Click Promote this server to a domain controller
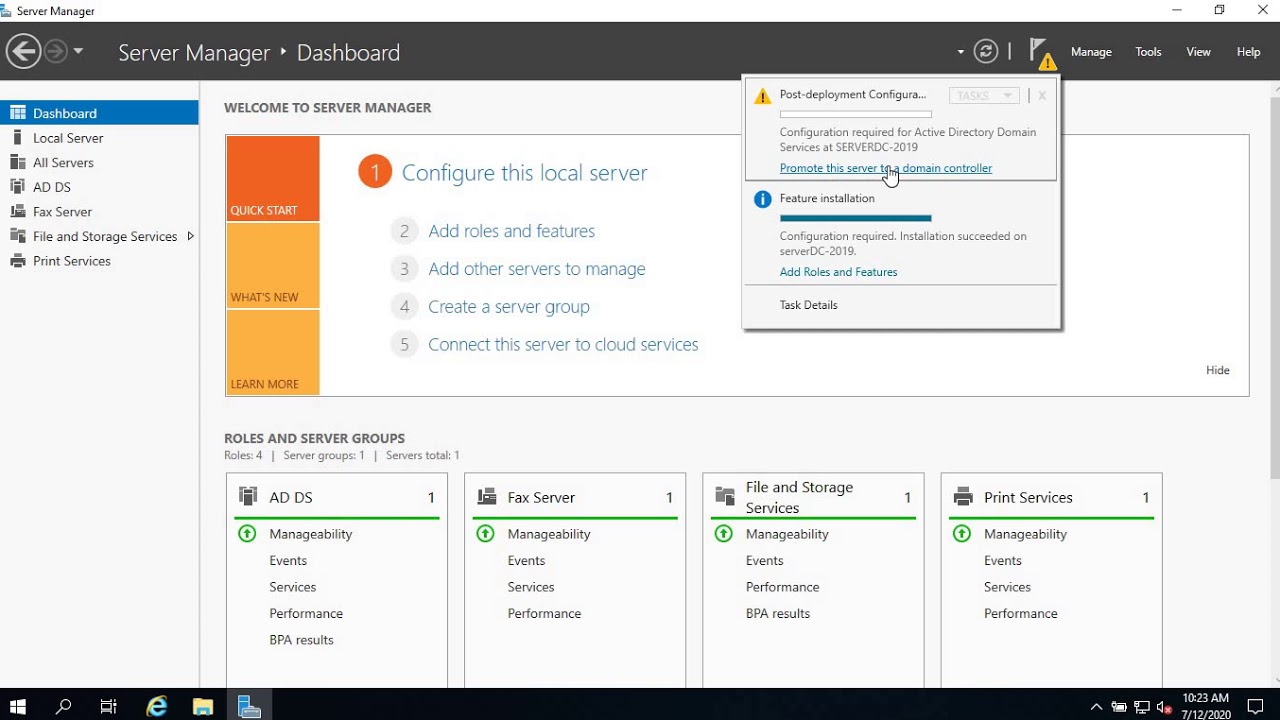 [x=886, y=168]
